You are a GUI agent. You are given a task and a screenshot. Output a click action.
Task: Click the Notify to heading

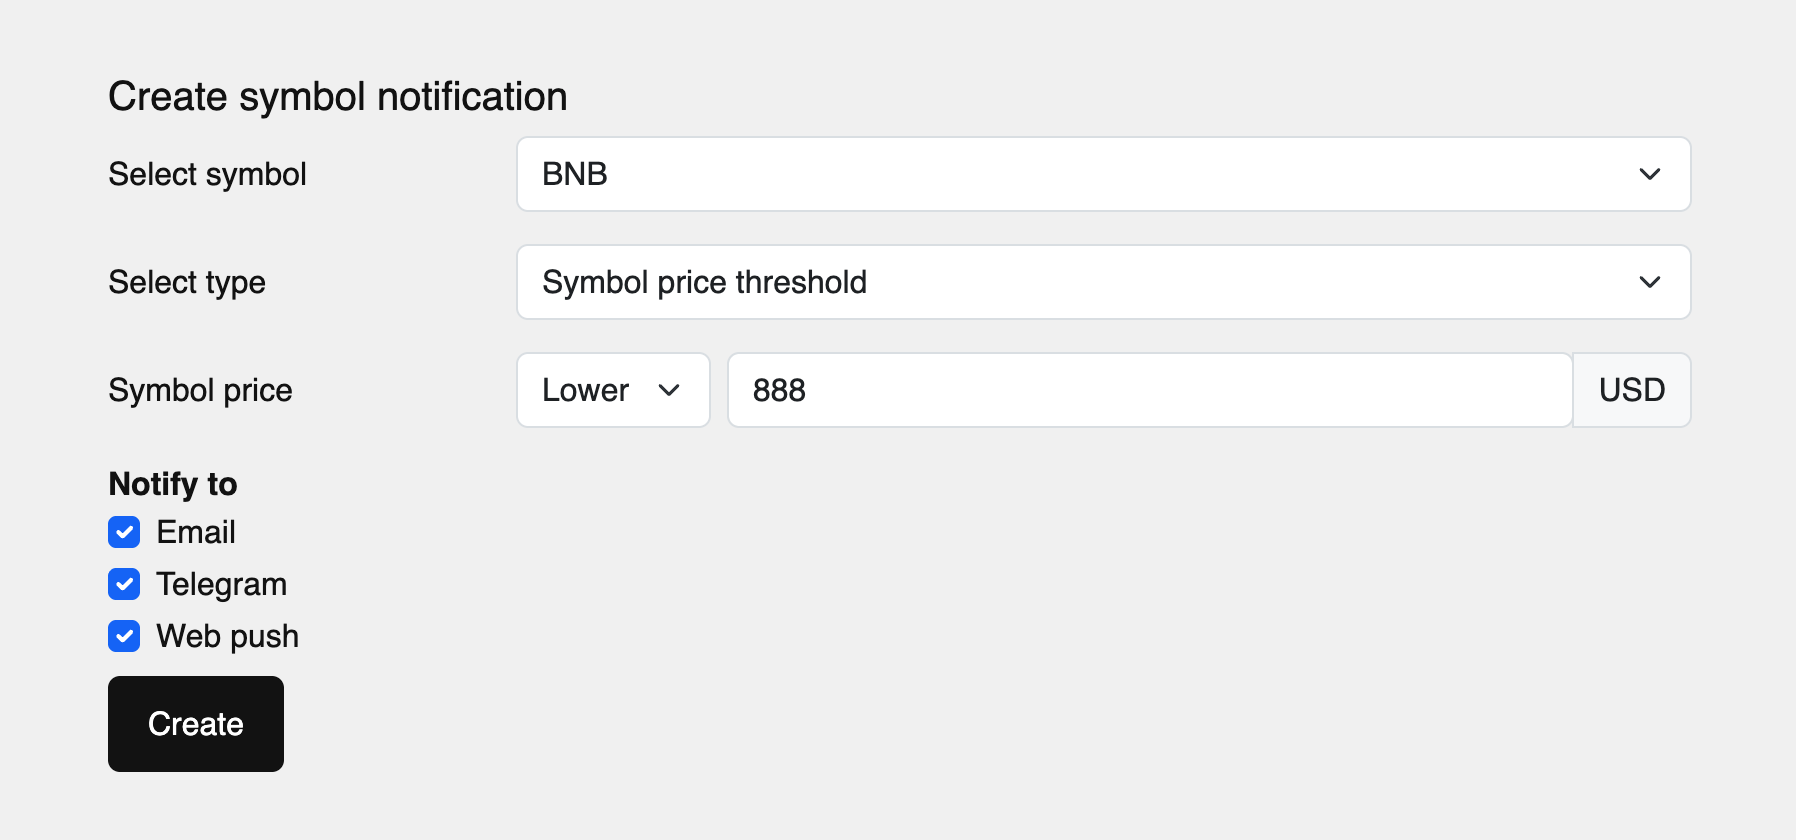[x=173, y=484]
